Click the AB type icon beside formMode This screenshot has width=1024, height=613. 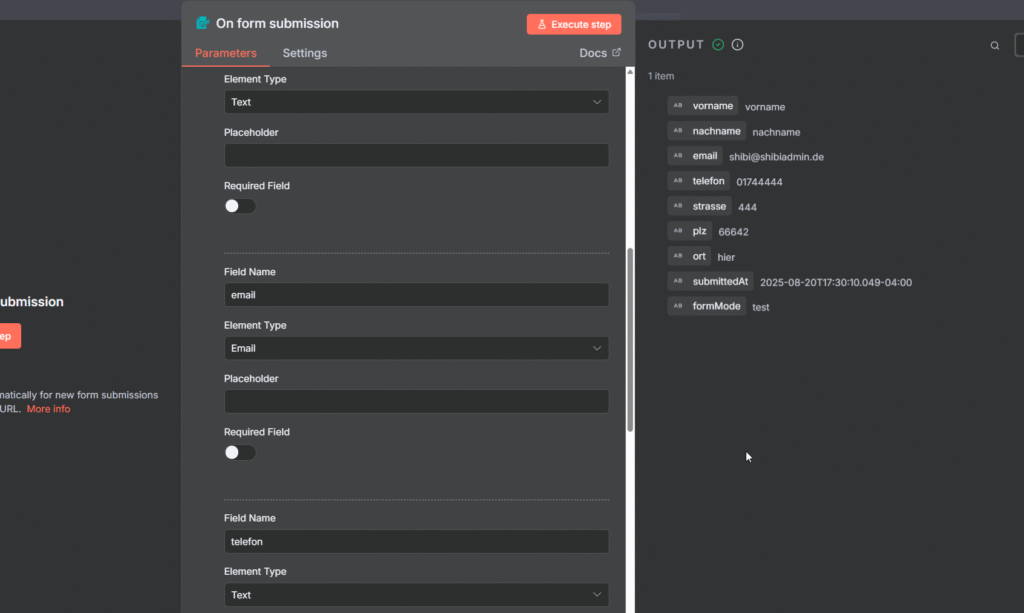pyautogui.click(x=678, y=307)
